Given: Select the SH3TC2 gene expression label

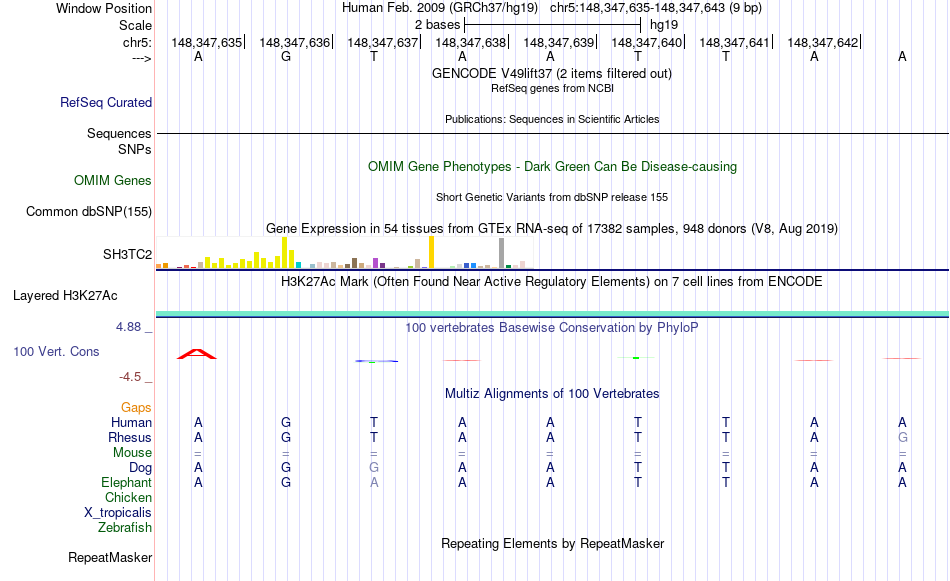Looking at the screenshot, I should 127,254.
